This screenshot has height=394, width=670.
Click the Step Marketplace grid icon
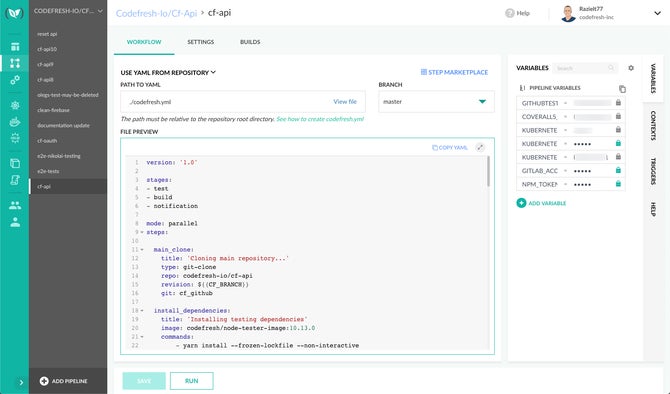pos(423,72)
